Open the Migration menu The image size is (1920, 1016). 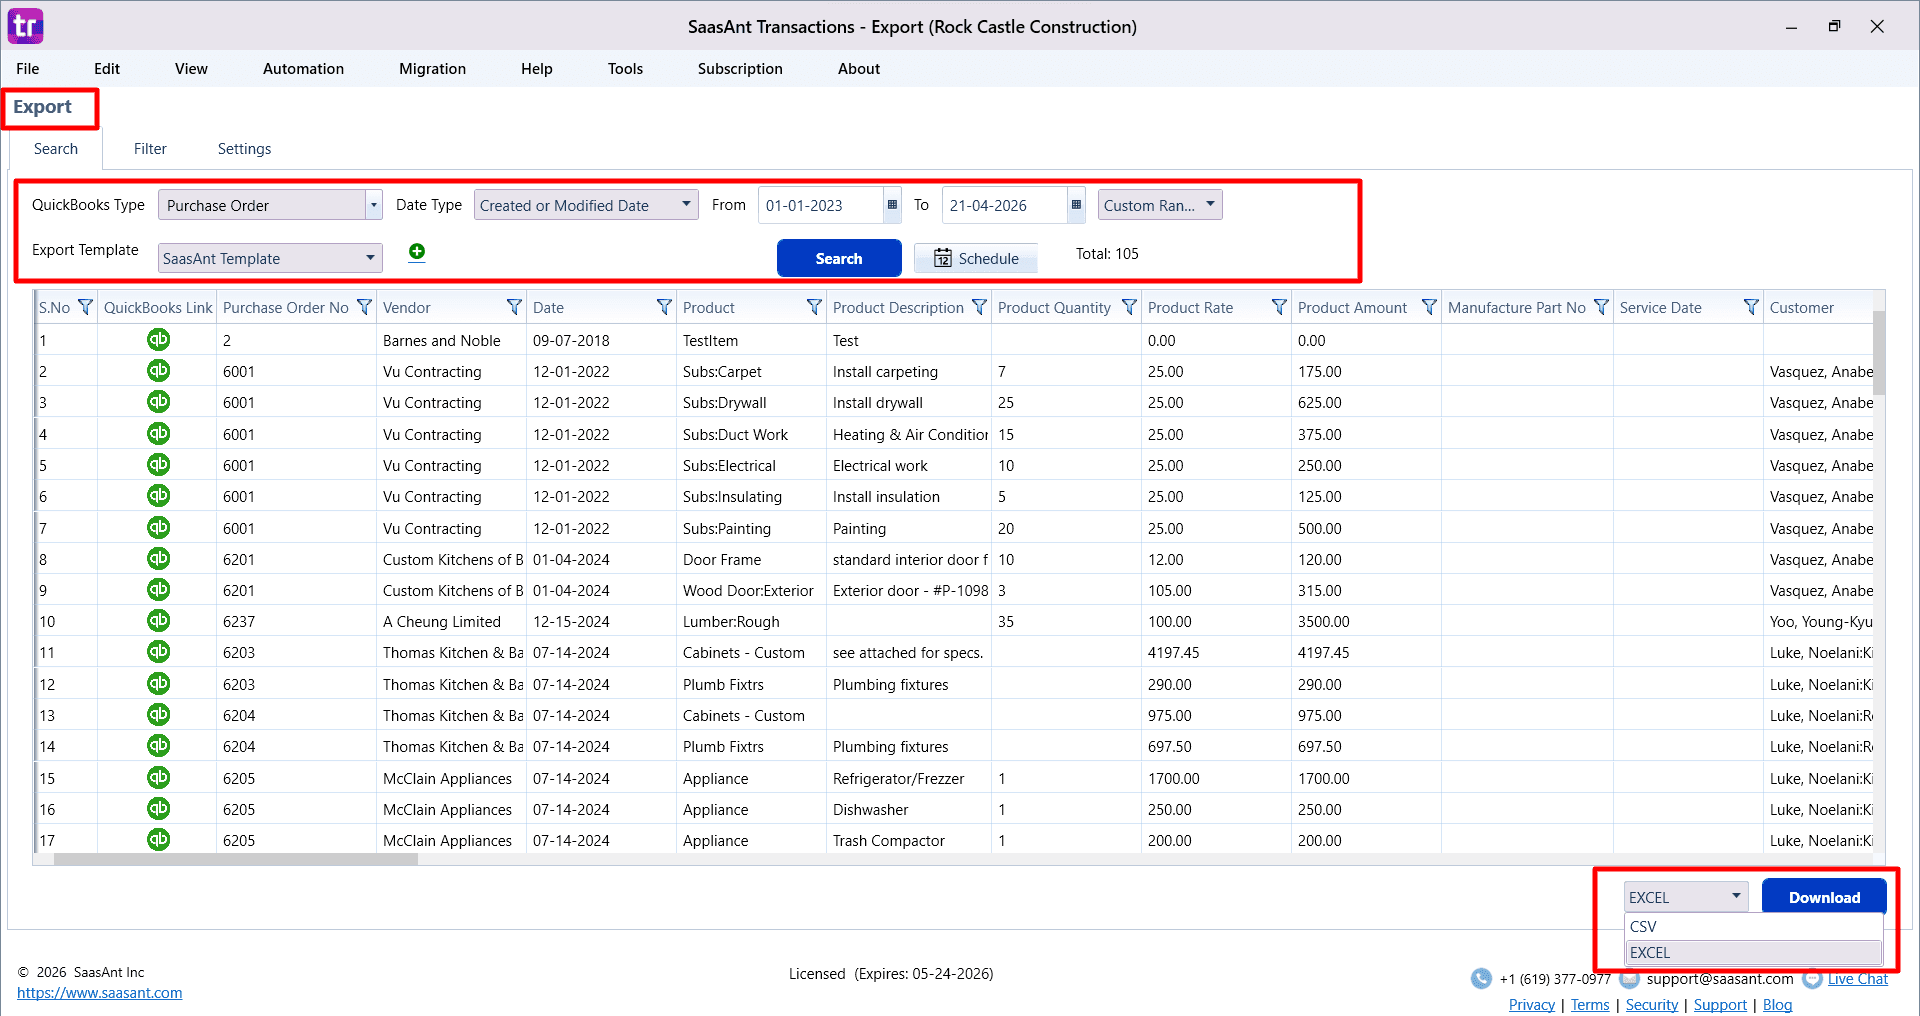click(x=432, y=69)
